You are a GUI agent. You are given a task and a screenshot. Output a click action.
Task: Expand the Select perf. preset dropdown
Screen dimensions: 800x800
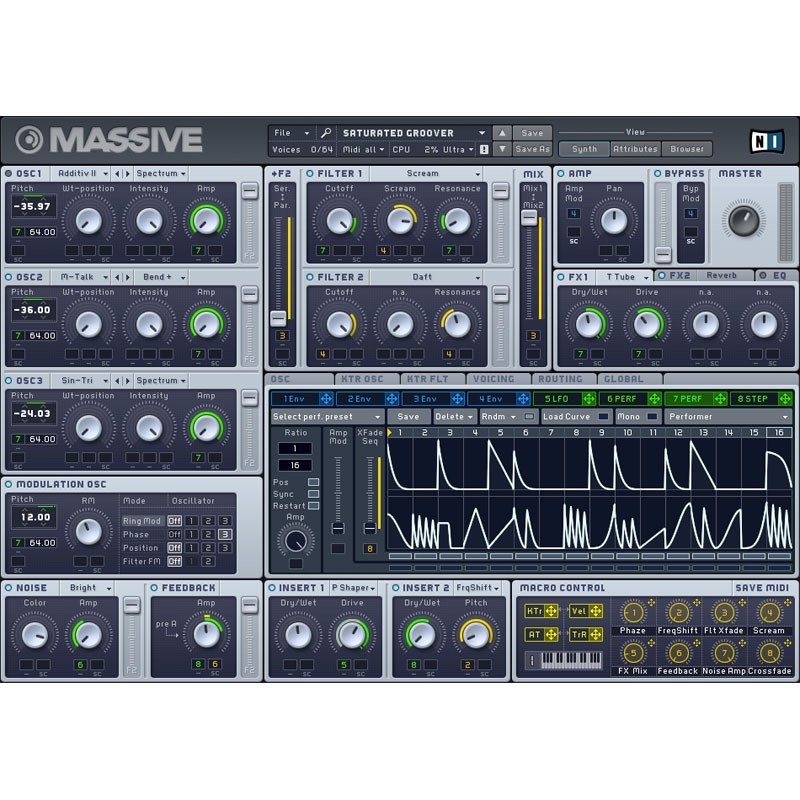(327, 416)
